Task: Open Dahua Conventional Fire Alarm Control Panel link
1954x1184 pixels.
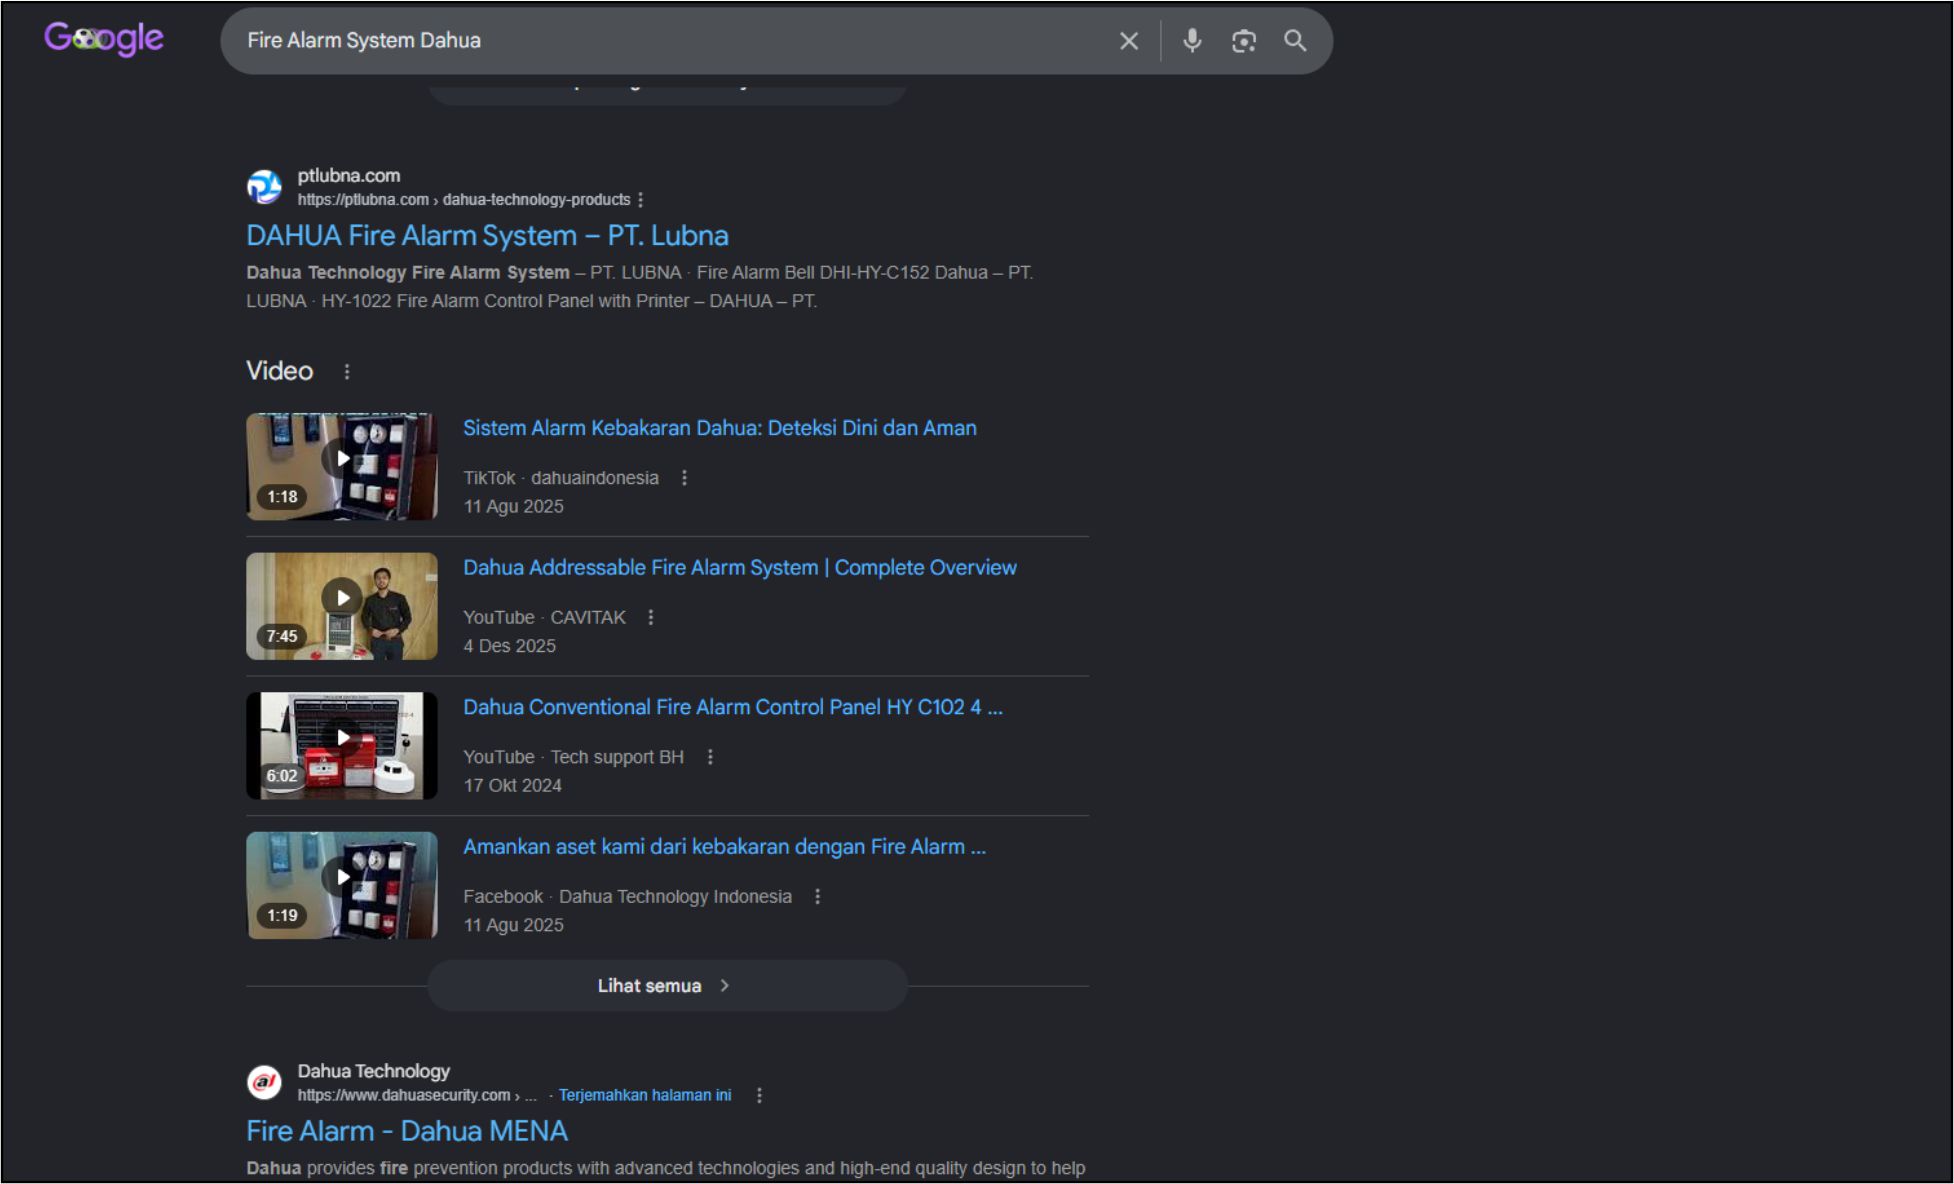Action: pyautogui.click(x=733, y=707)
